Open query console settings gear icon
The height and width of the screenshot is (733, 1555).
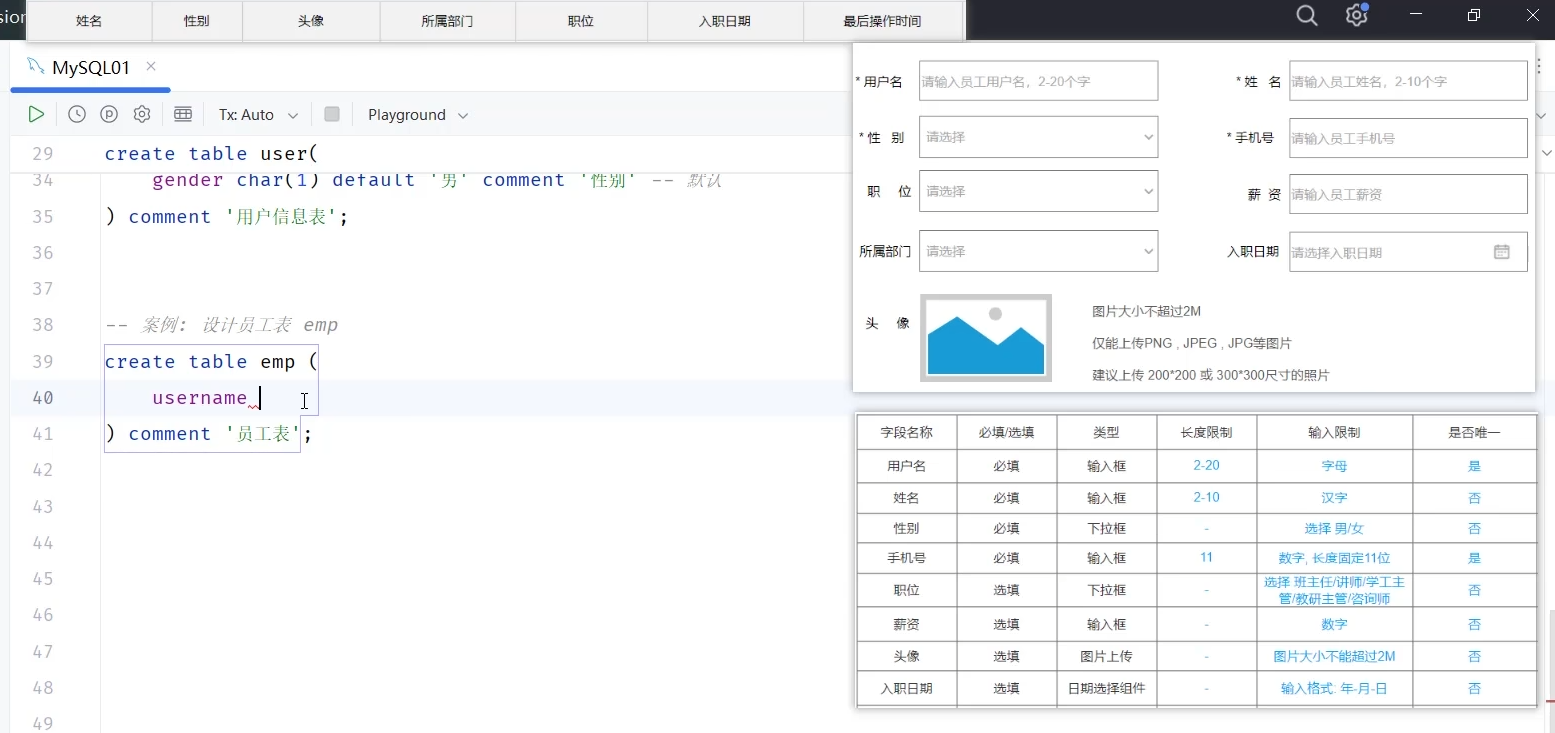coord(142,115)
